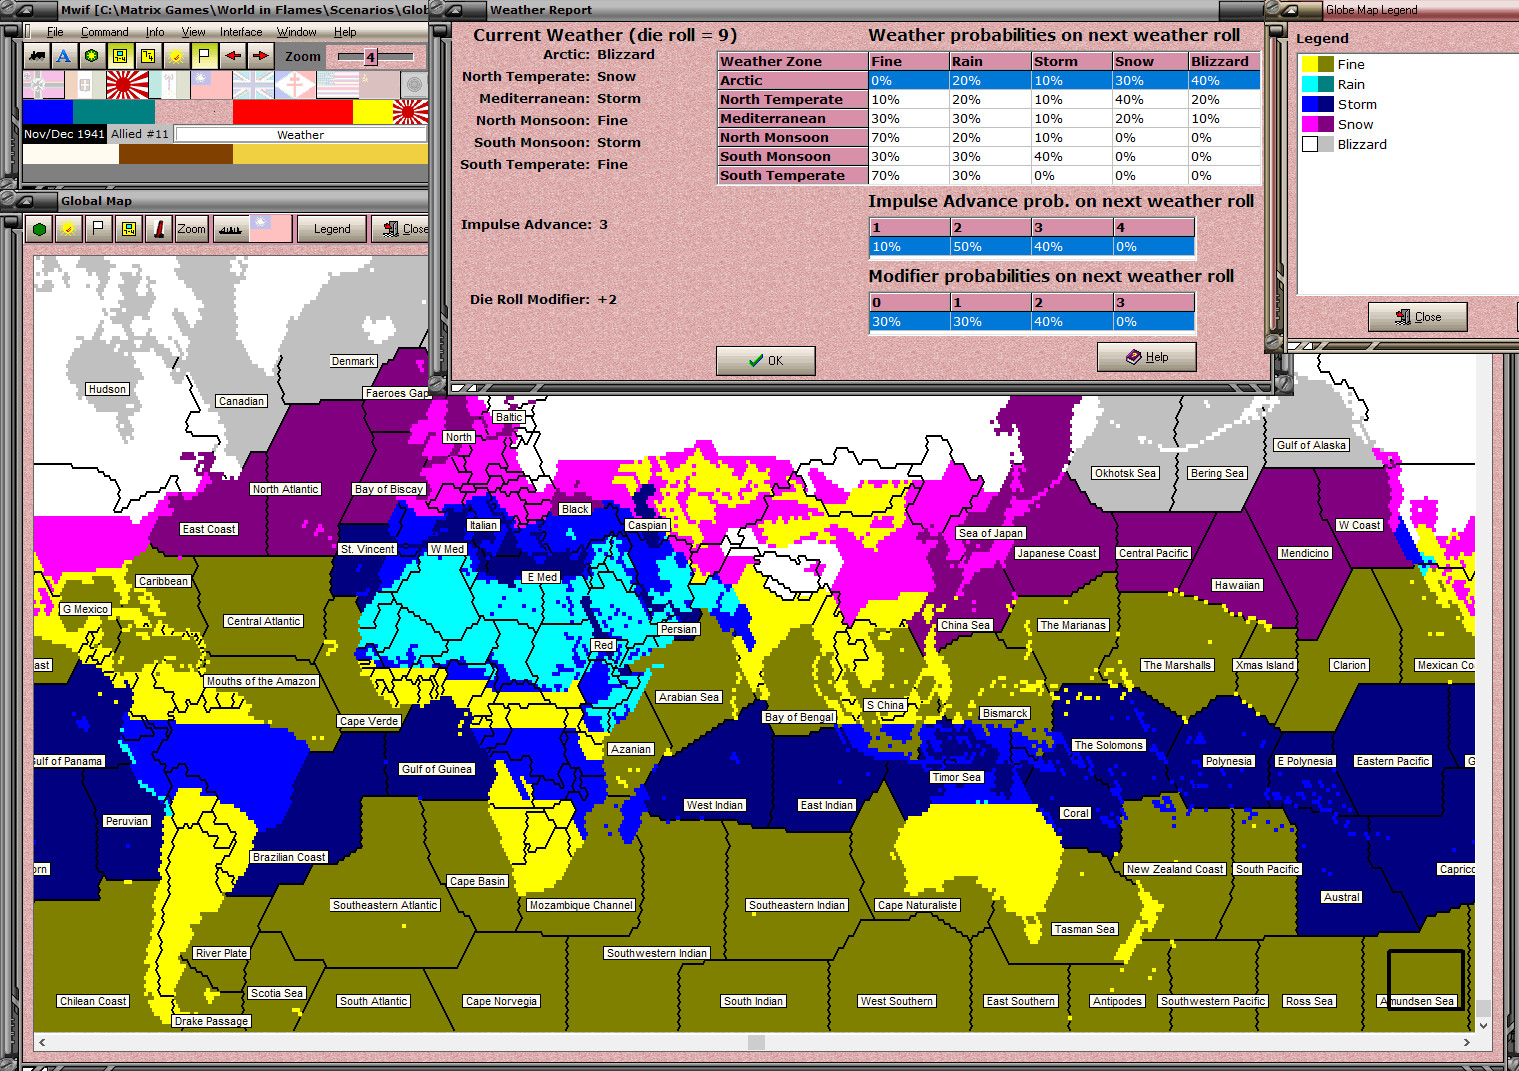Toggle the yellow unit icon in Global Map toolbar

tap(128, 229)
